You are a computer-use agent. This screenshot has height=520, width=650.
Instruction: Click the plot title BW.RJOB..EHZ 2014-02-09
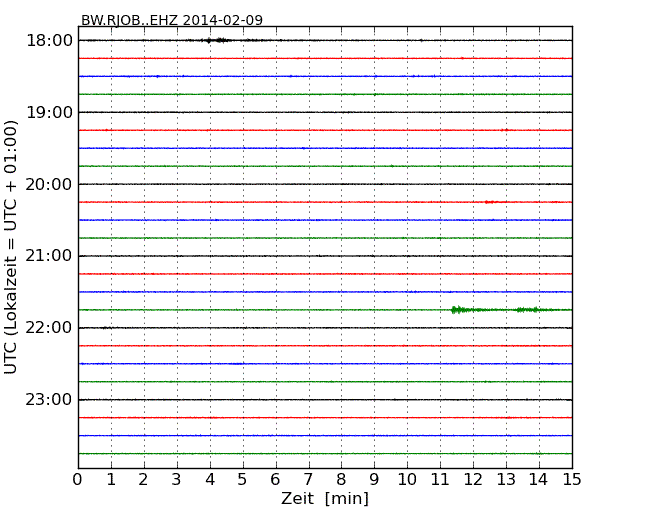172,20
